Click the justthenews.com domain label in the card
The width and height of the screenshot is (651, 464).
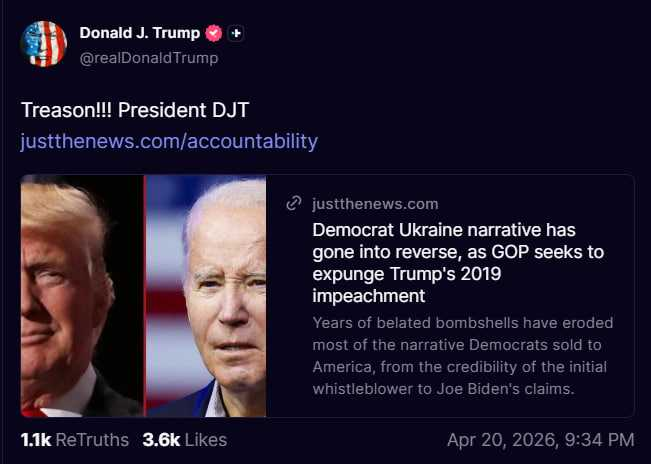coord(375,204)
